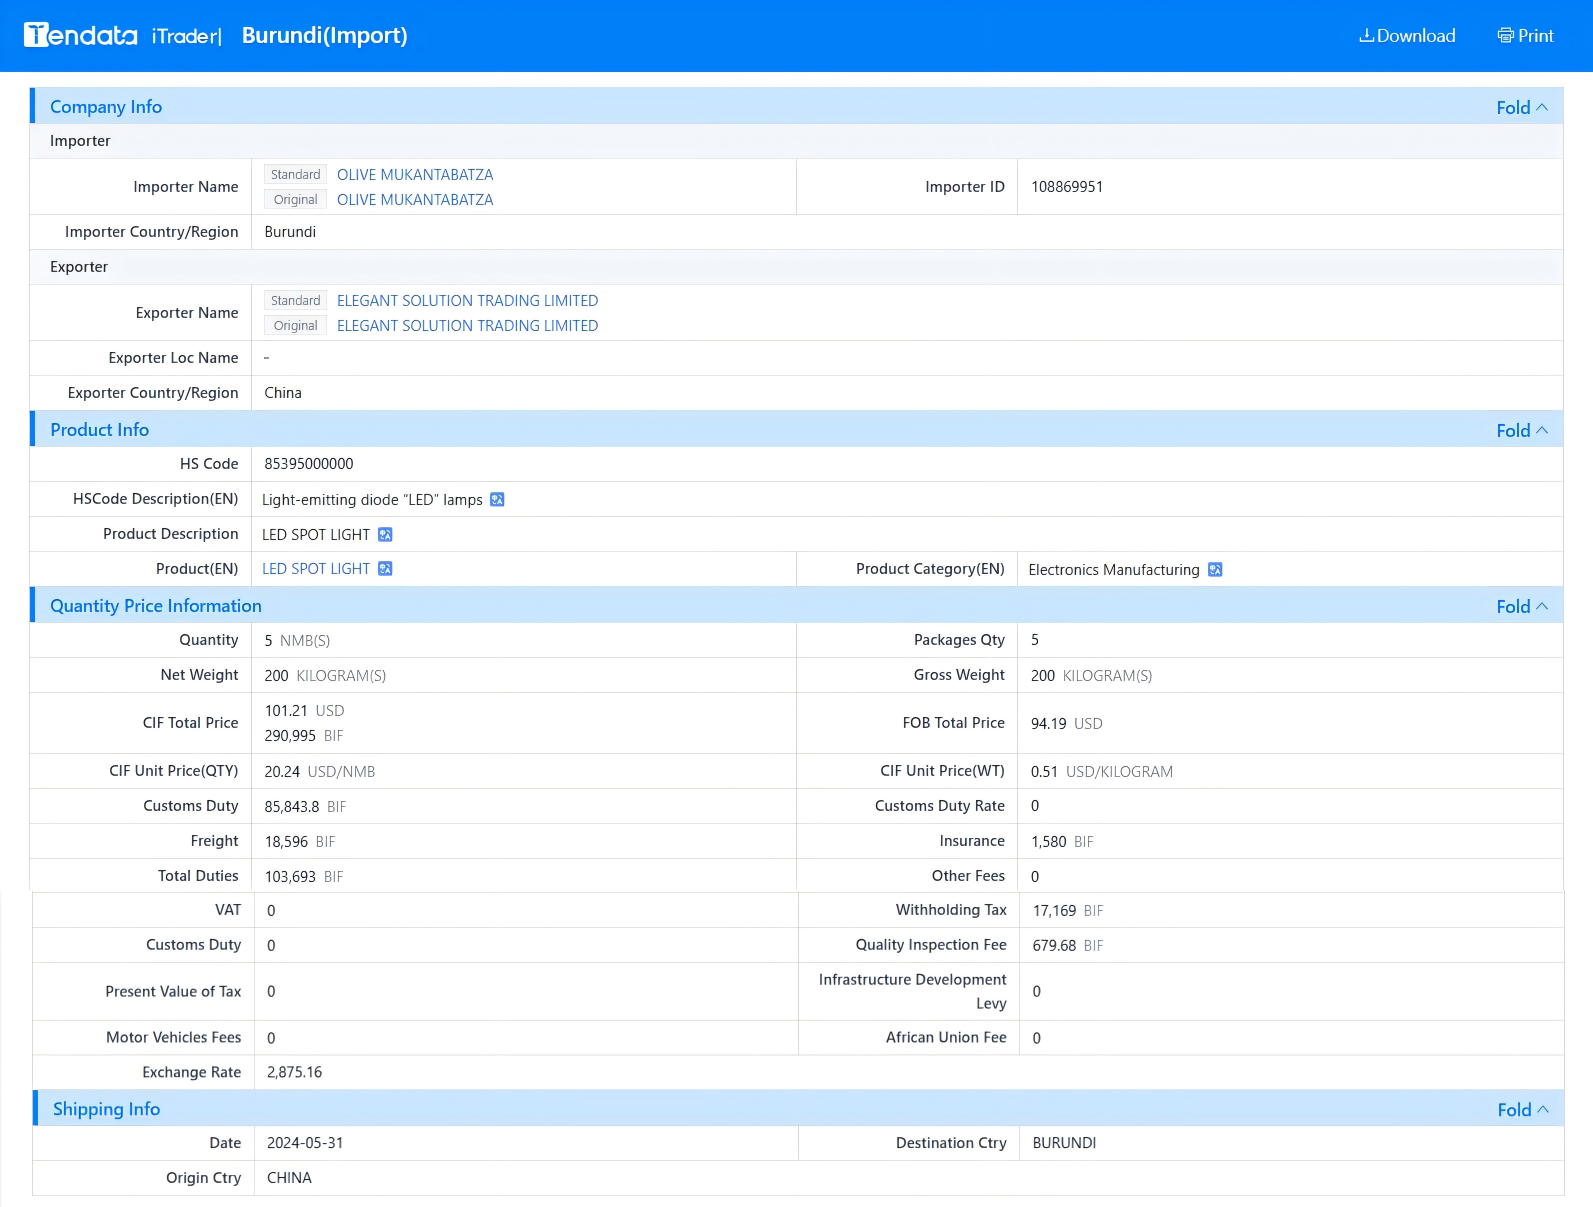Click the Original tag beside exporter name

[296, 325]
